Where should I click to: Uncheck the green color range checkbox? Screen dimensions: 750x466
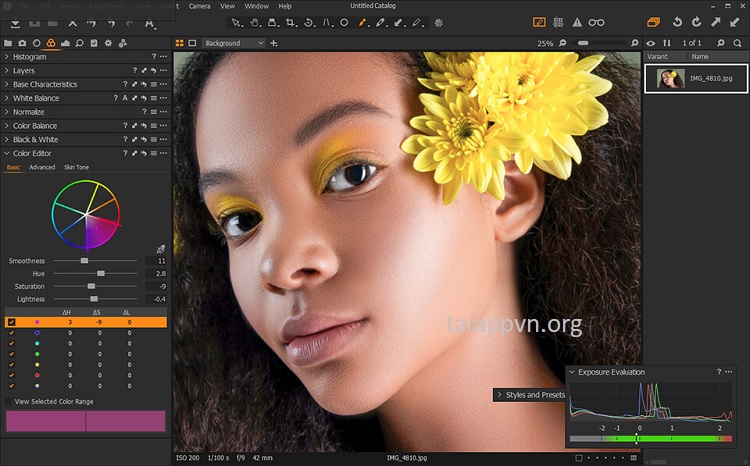click(11, 354)
